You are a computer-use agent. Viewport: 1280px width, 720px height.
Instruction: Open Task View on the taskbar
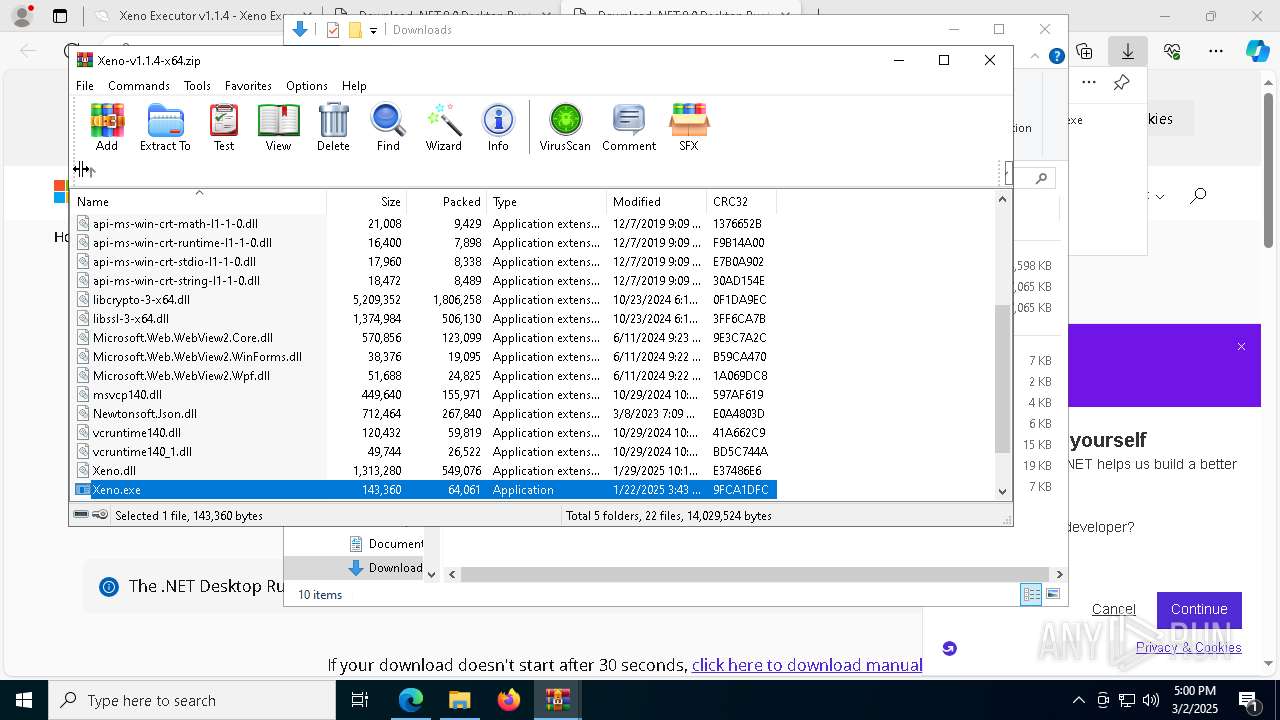click(361, 700)
